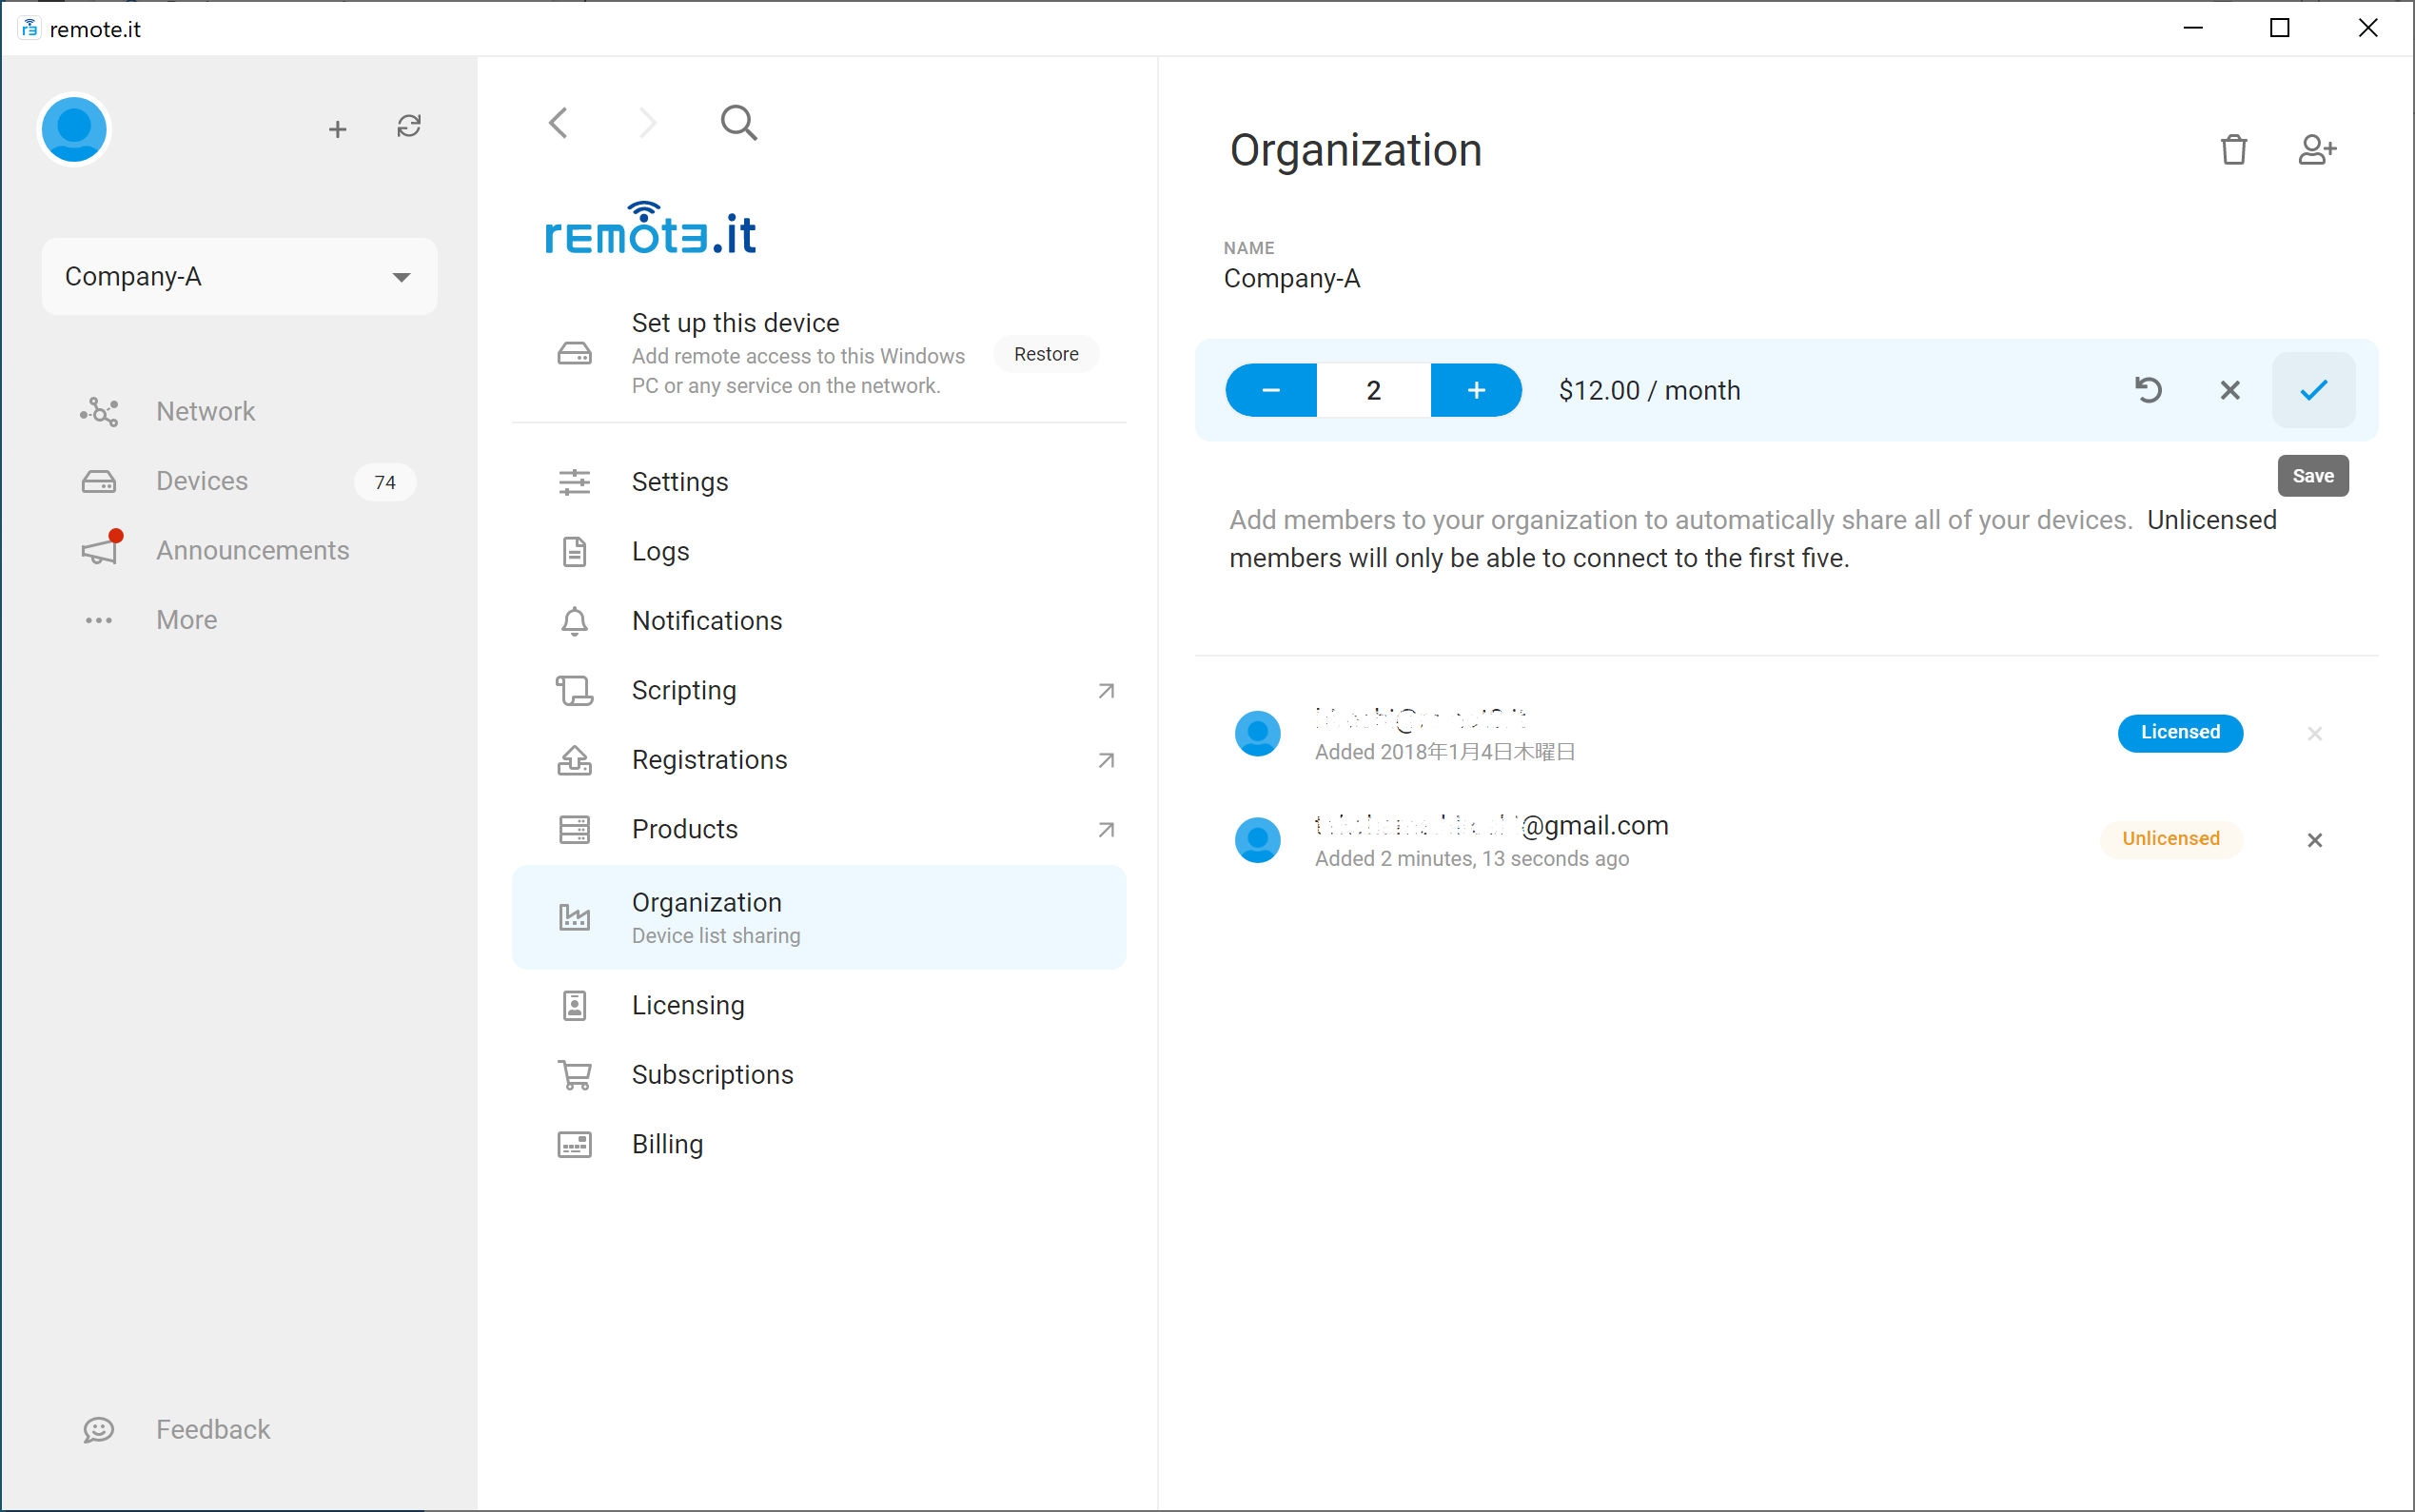Viewport: 2415px width, 1512px height.
Task: Click the Notifications bell icon
Action: (574, 621)
